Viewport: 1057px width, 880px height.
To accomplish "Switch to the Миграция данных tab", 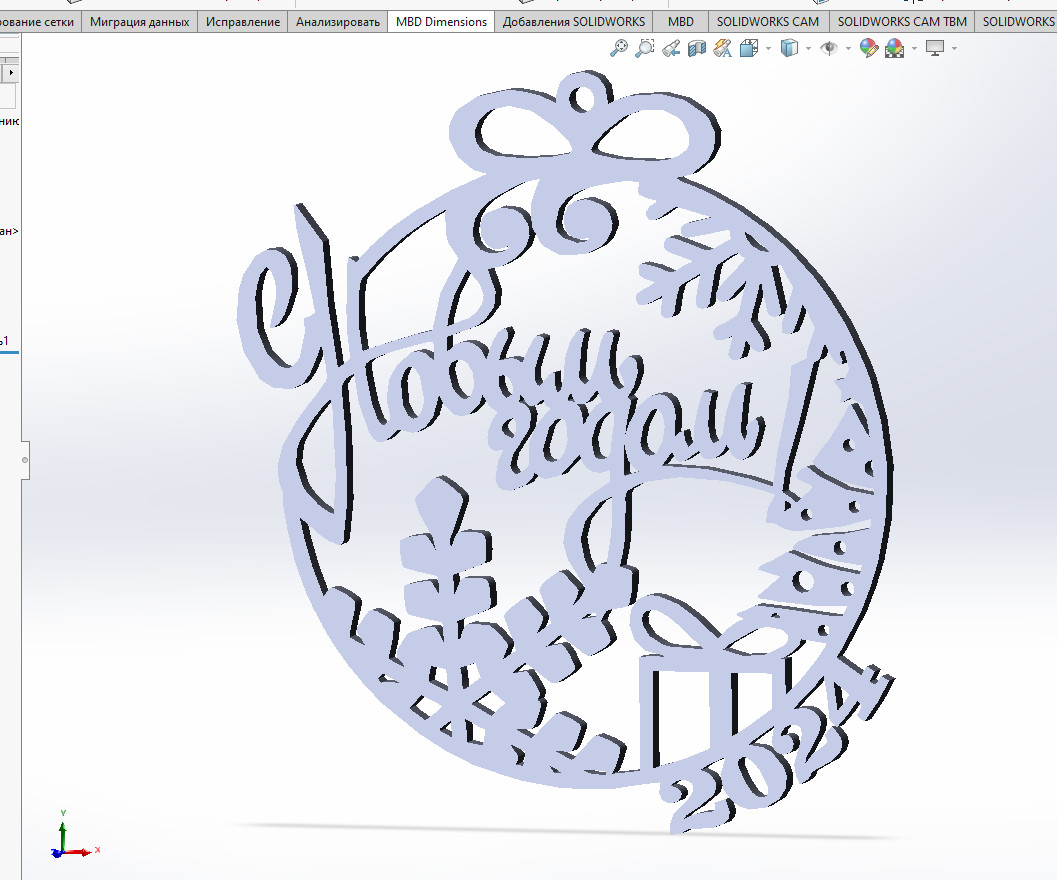I will (140, 22).
